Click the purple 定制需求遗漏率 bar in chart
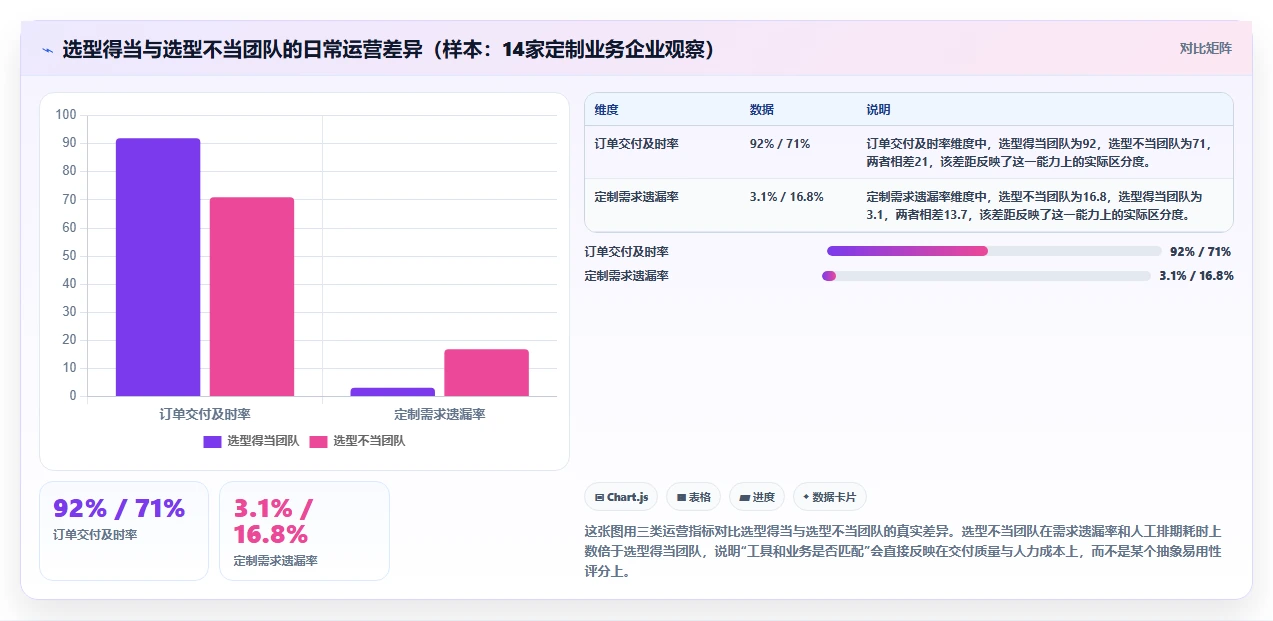The height and width of the screenshot is (621, 1273). 392,392
